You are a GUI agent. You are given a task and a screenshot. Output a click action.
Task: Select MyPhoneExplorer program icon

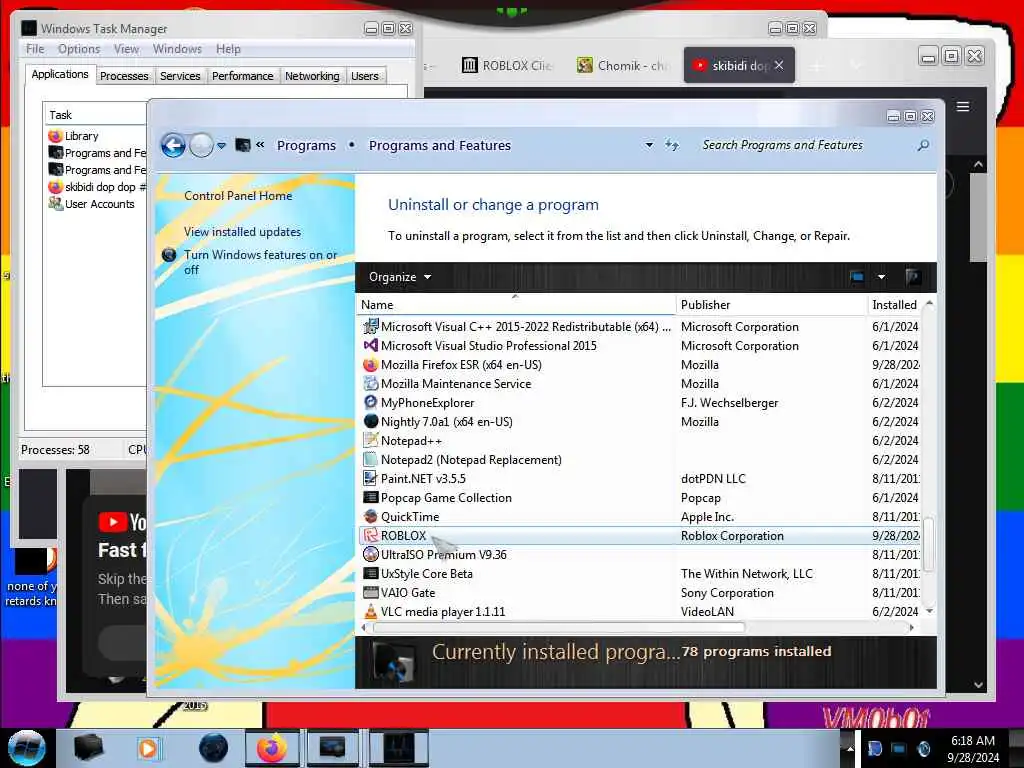point(370,402)
